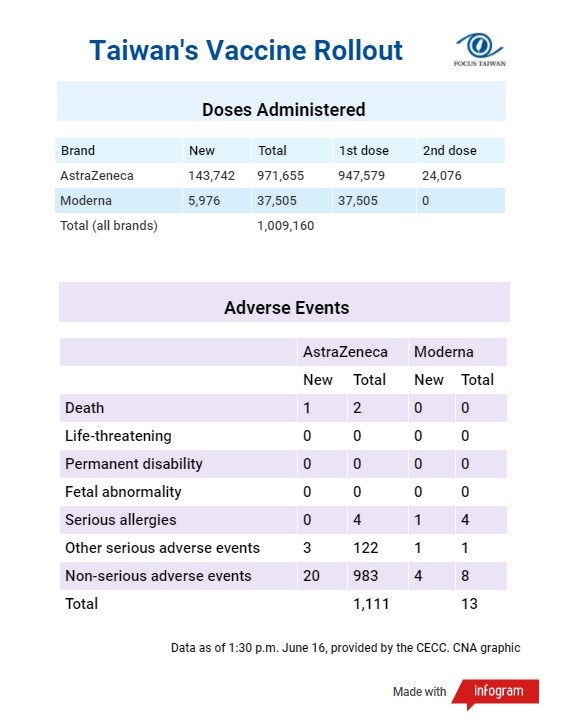Image resolution: width=569 pixels, height=722 pixels.
Task: Select the Adverse Events header banner
Action: click(284, 302)
